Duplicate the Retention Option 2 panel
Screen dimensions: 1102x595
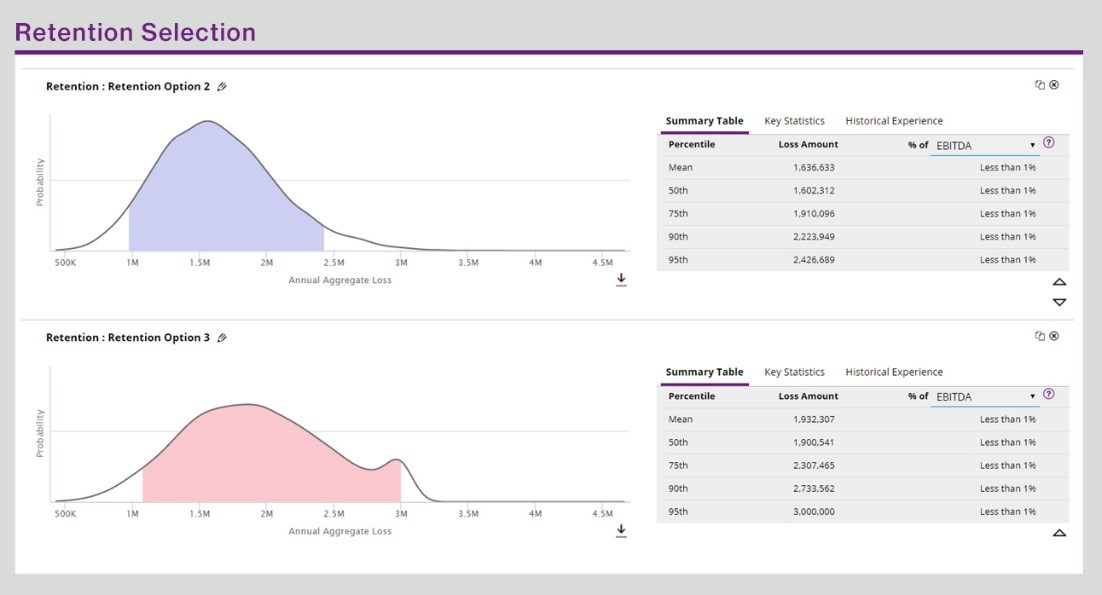click(1040, 85)
